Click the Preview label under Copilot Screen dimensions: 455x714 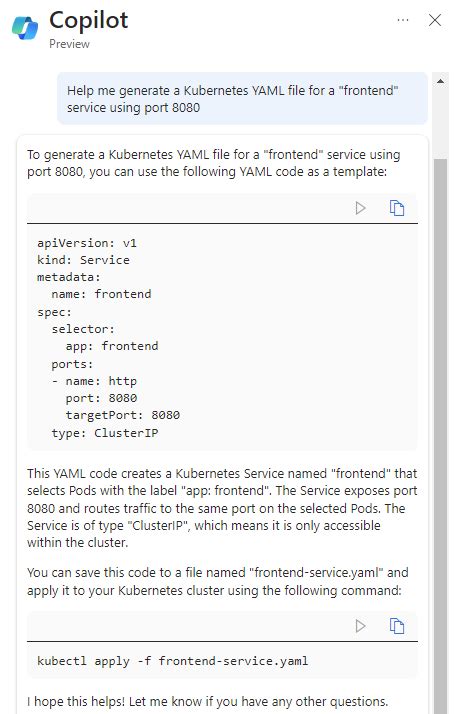click(x=69, y=44)
